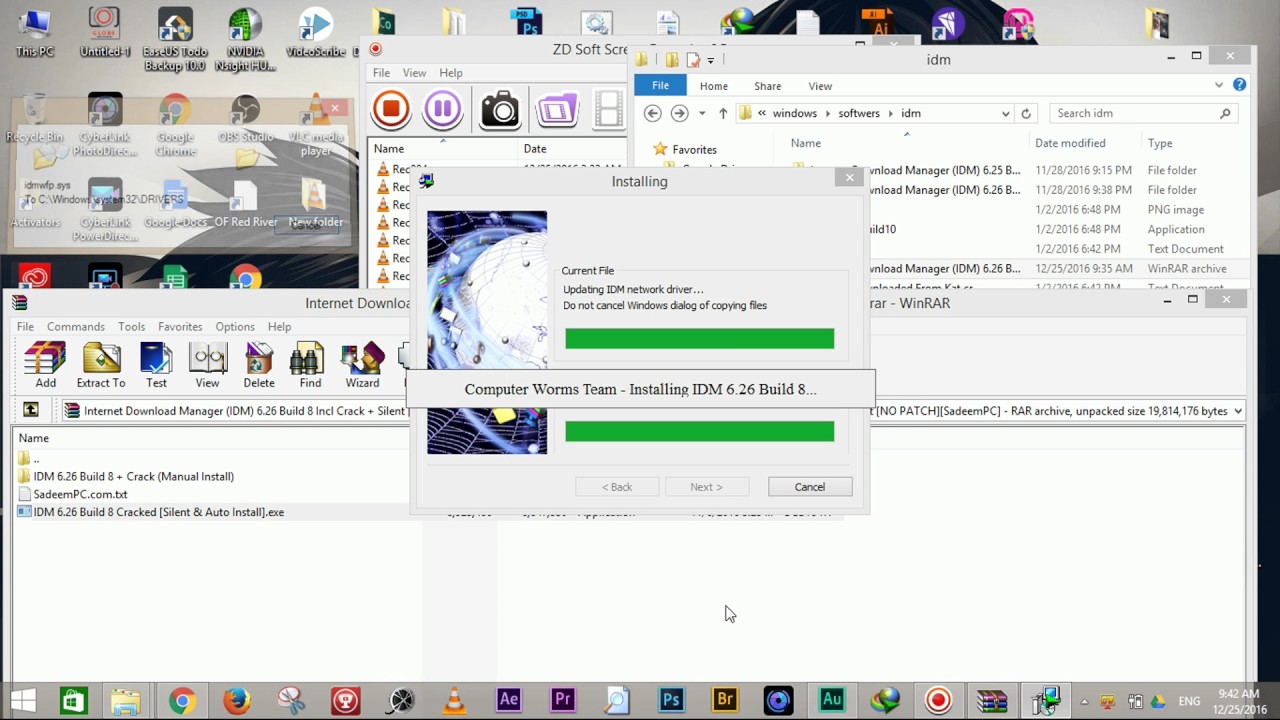
Task: Click the Explorer Help question mark icon
Action: 1239,85
